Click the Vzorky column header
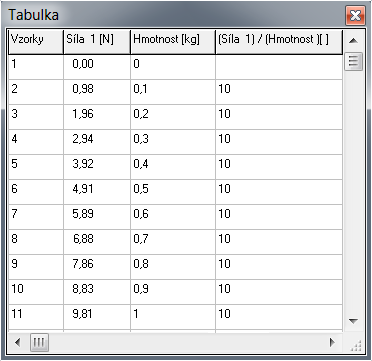Image resolution: width=372 pixels, height=361 pixels. click(36, 42)
